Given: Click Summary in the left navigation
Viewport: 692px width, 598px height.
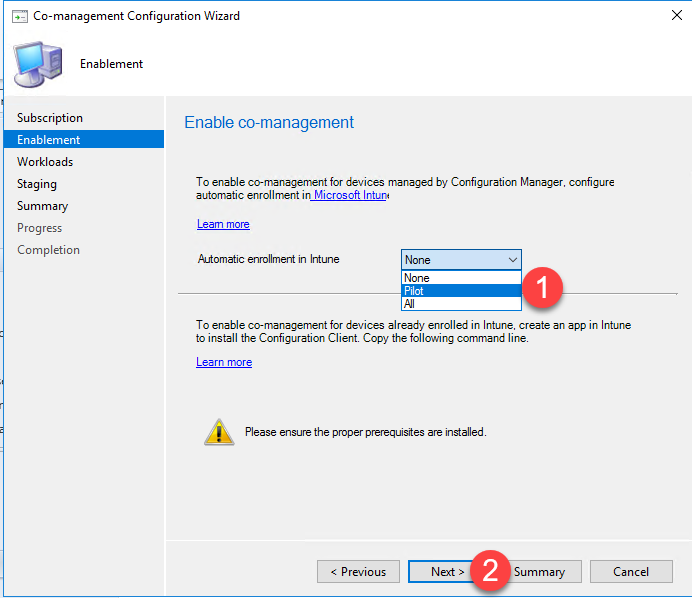Looking at the screenshot, I should 43,206.
